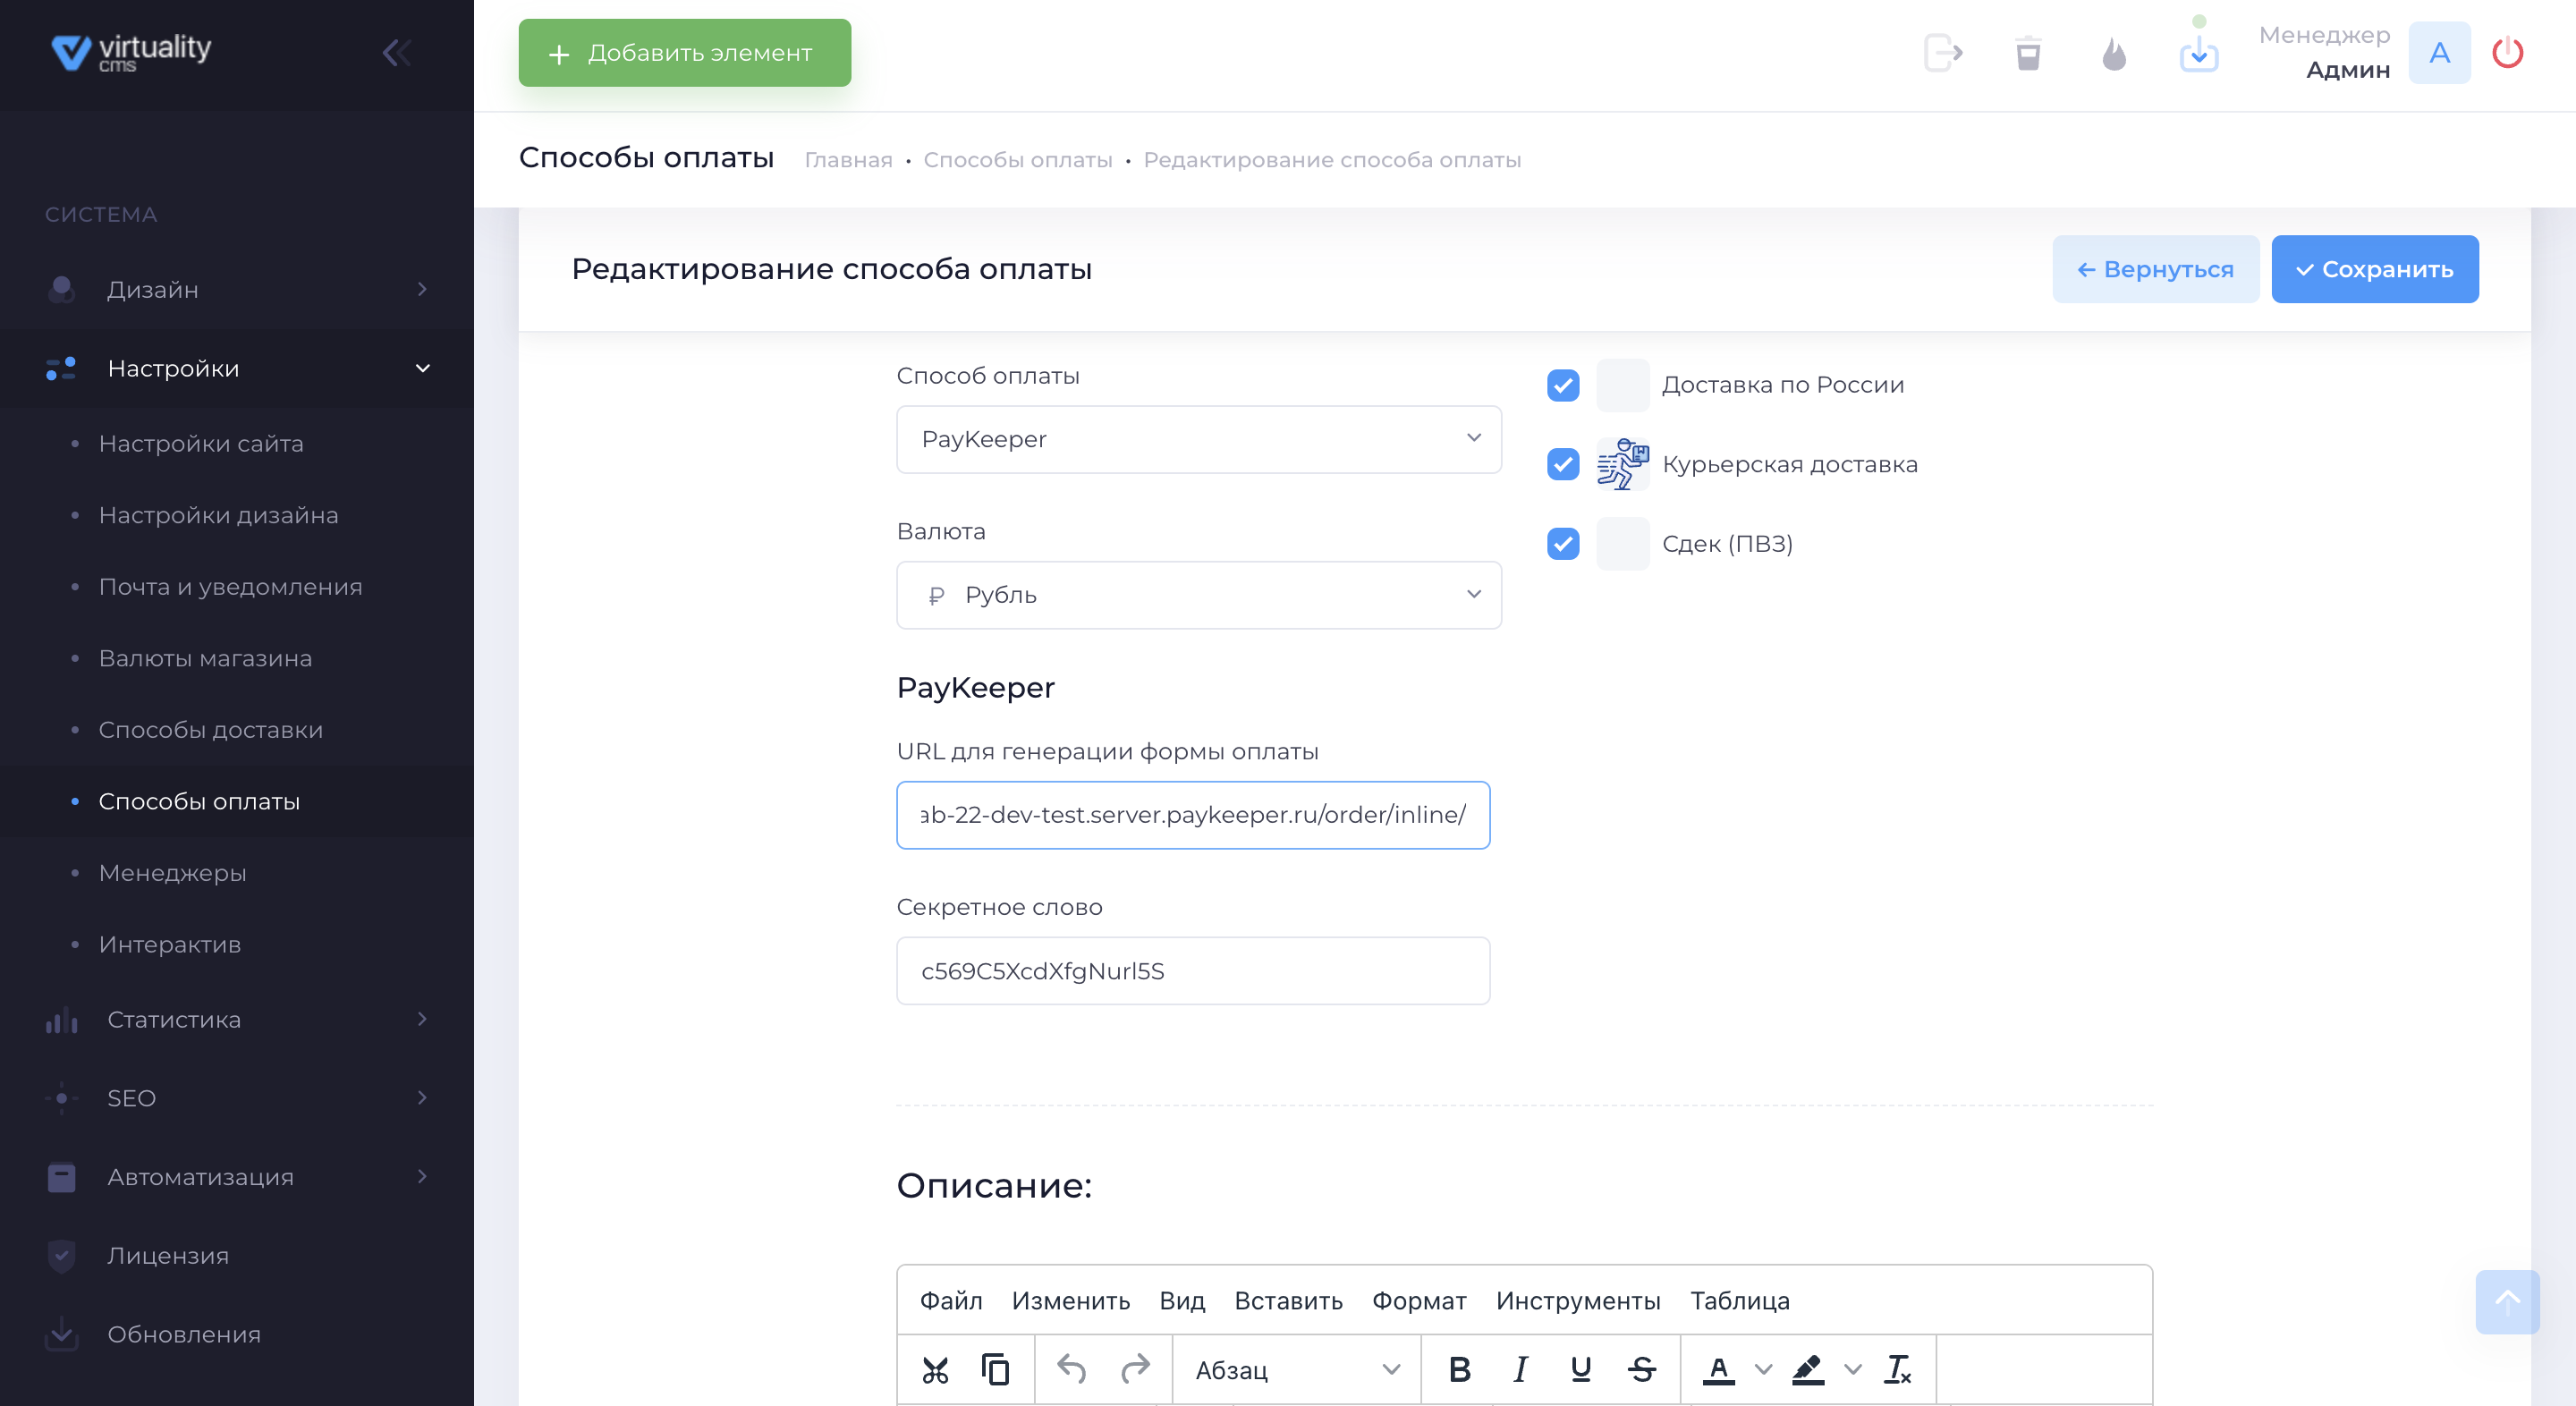Toggle Курьерская доставка checkbox

[x=1563, y=464]
